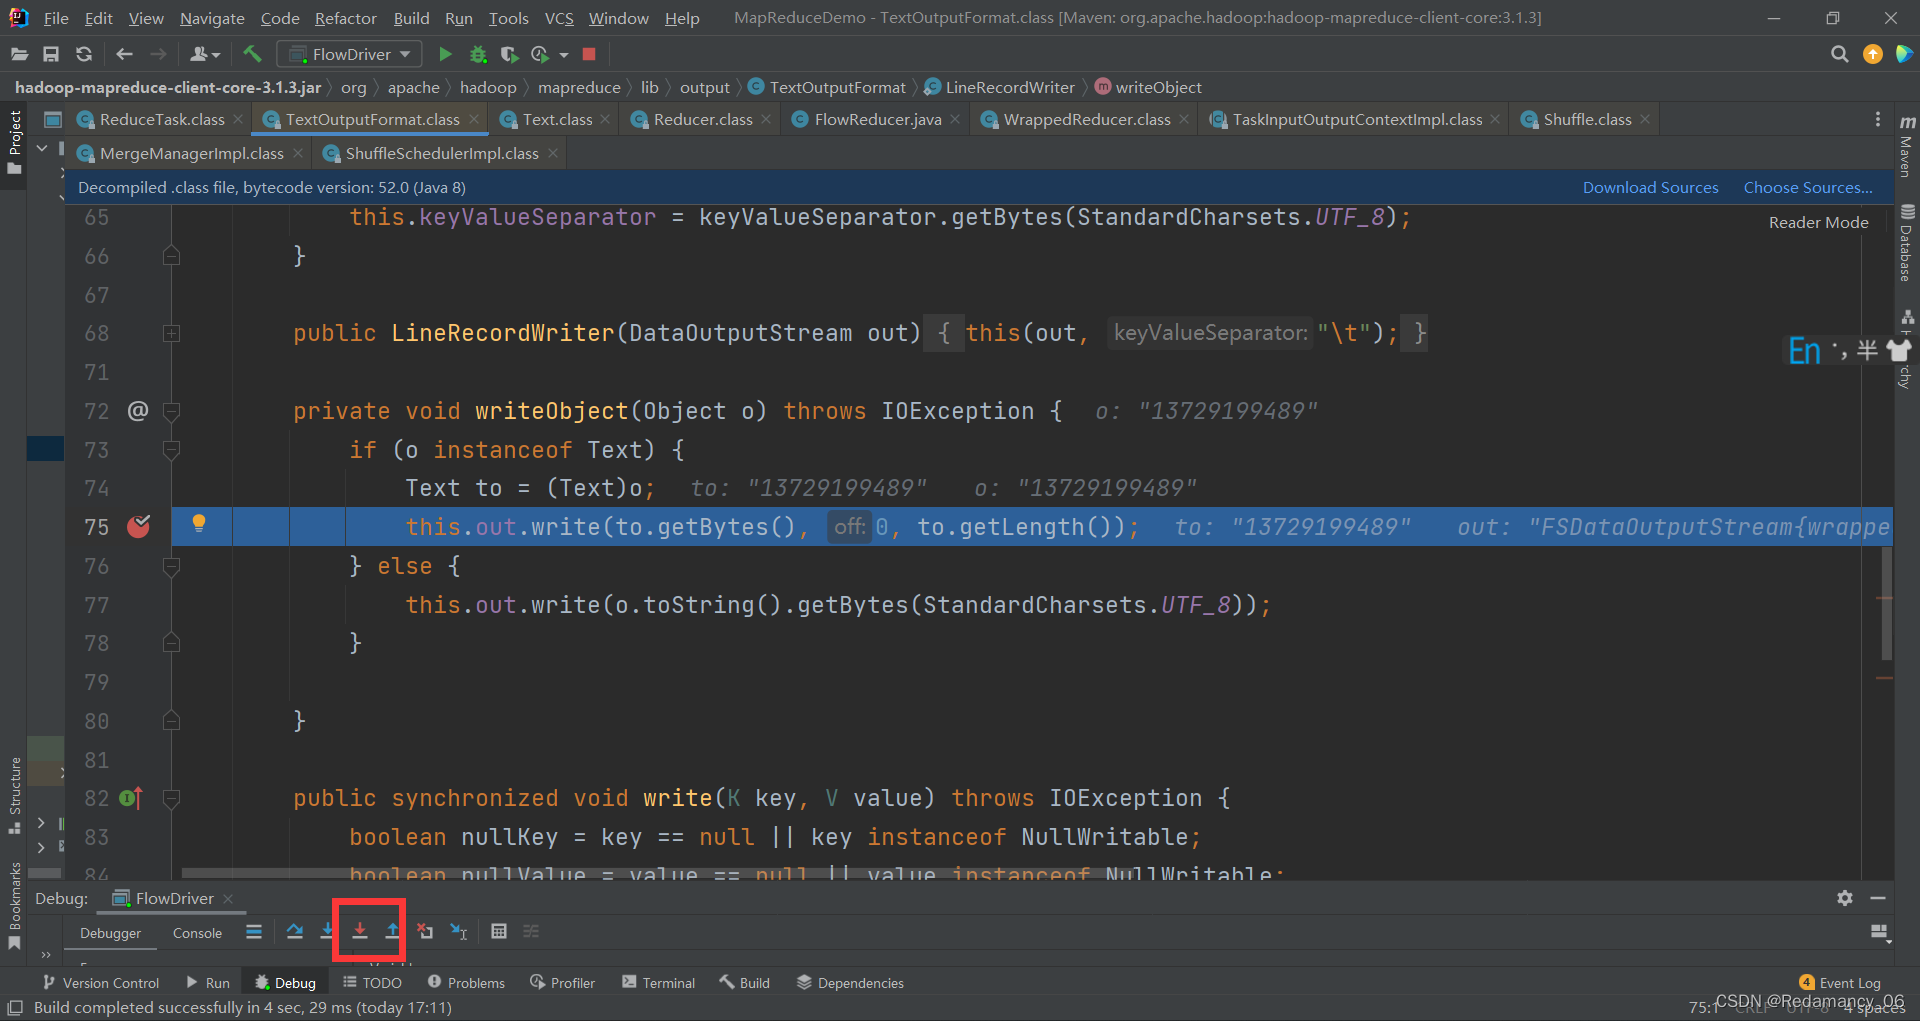The image size is (1920, 1021).
Task: Click Run to Cursor icon
Action: pos(459,931)
